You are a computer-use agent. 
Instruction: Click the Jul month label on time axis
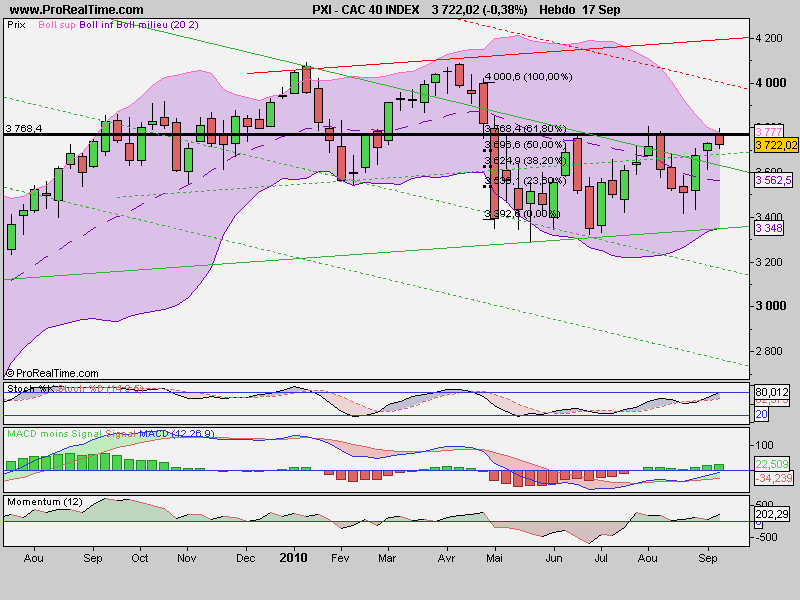coord(601,558)
